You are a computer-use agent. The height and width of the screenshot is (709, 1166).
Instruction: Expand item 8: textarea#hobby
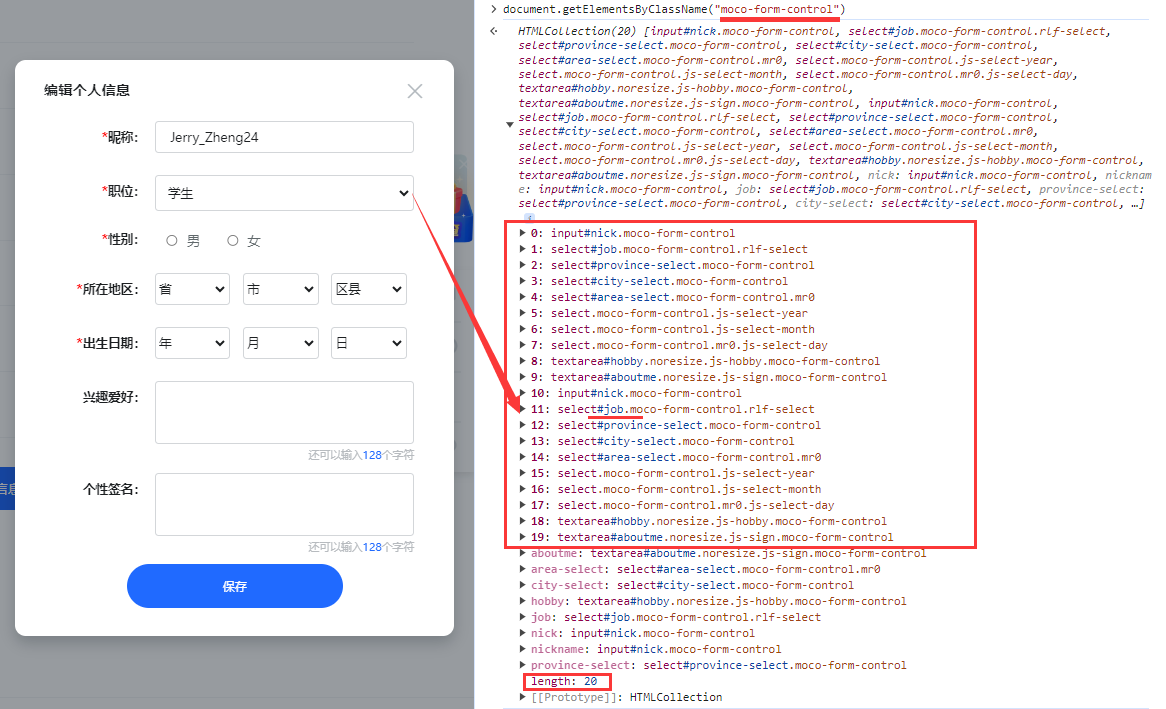point(522,361)
